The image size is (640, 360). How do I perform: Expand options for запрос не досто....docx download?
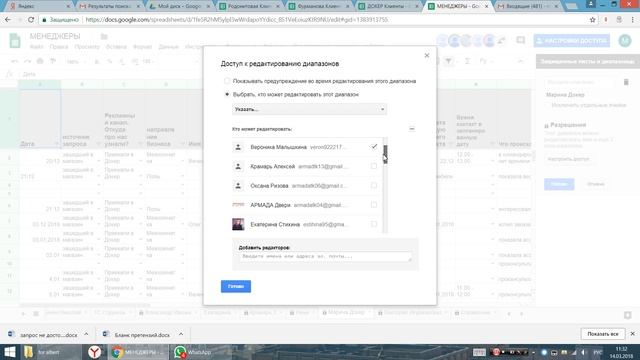coord(86,334)
